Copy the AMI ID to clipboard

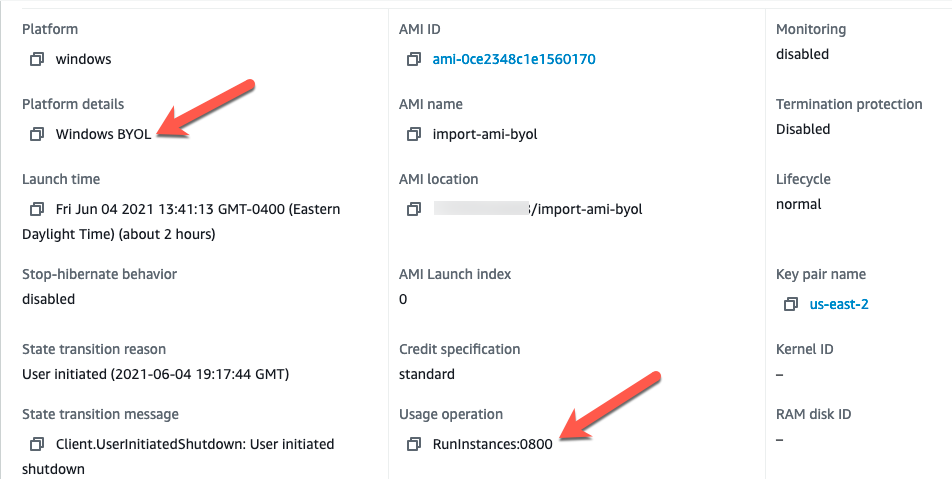413,59
